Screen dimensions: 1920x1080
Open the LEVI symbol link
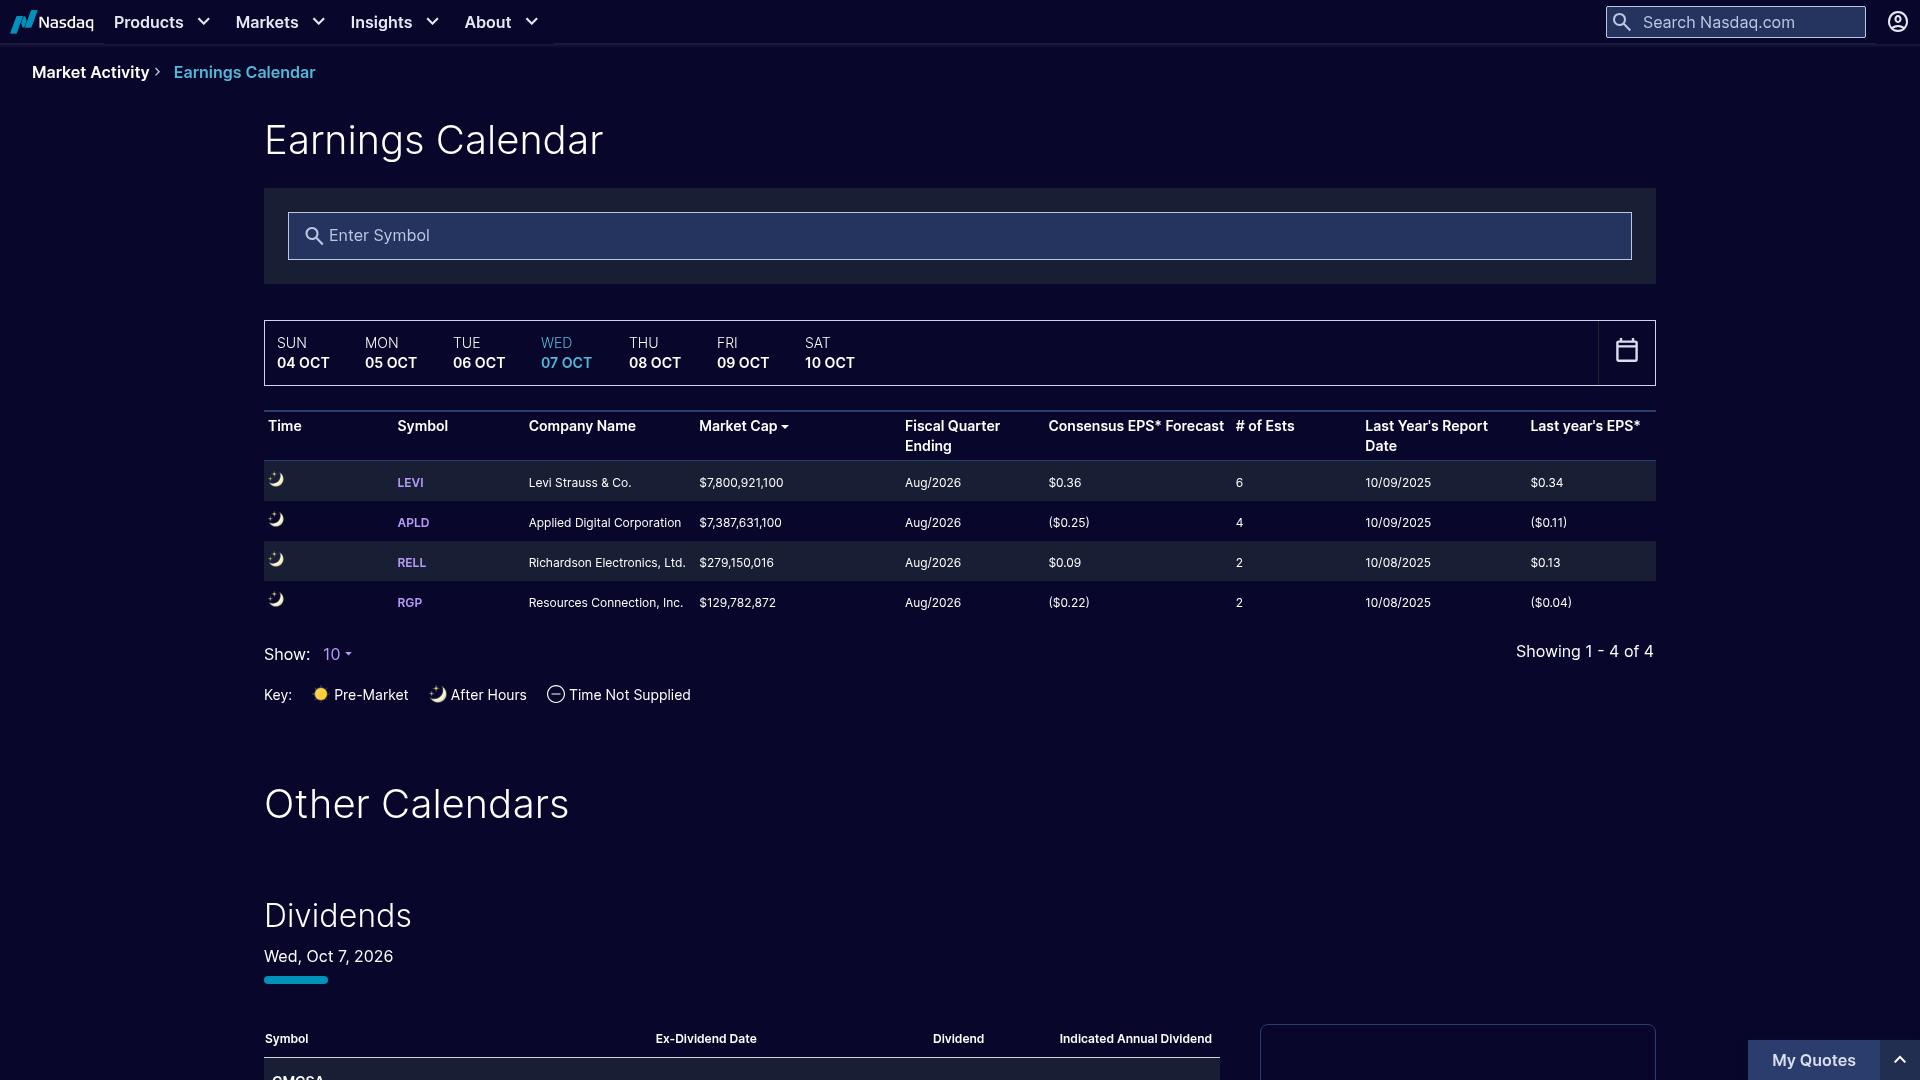(x=410, y=483)
